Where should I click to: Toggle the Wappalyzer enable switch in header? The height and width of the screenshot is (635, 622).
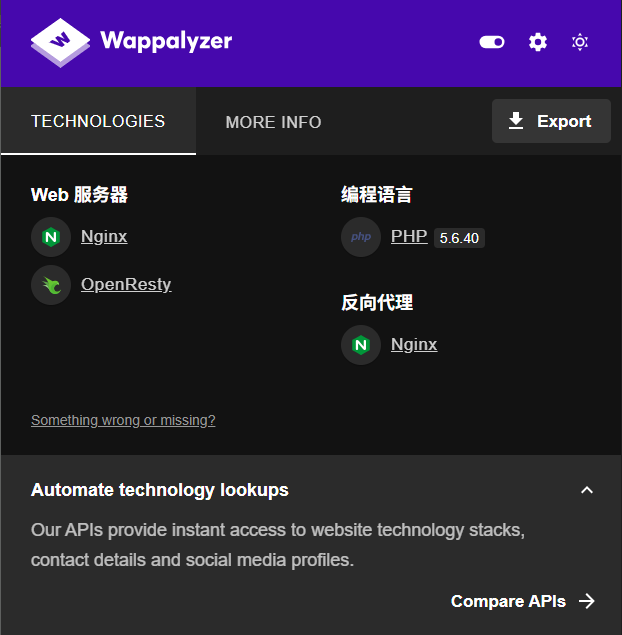[x=492, y=42]
